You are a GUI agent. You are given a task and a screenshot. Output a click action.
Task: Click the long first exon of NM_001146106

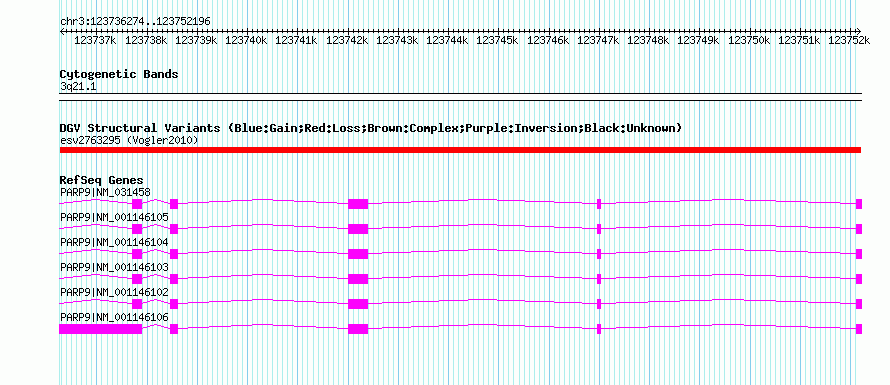point(100,329)
